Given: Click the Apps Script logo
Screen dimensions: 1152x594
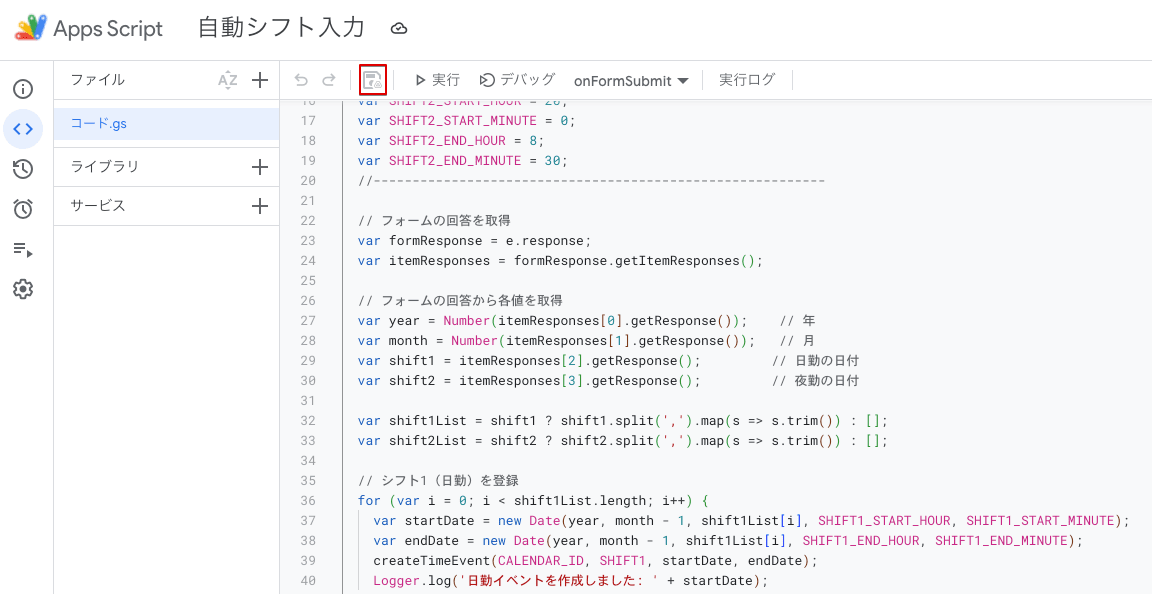Looking at the screenshot, I should click(x=32, y=29).
